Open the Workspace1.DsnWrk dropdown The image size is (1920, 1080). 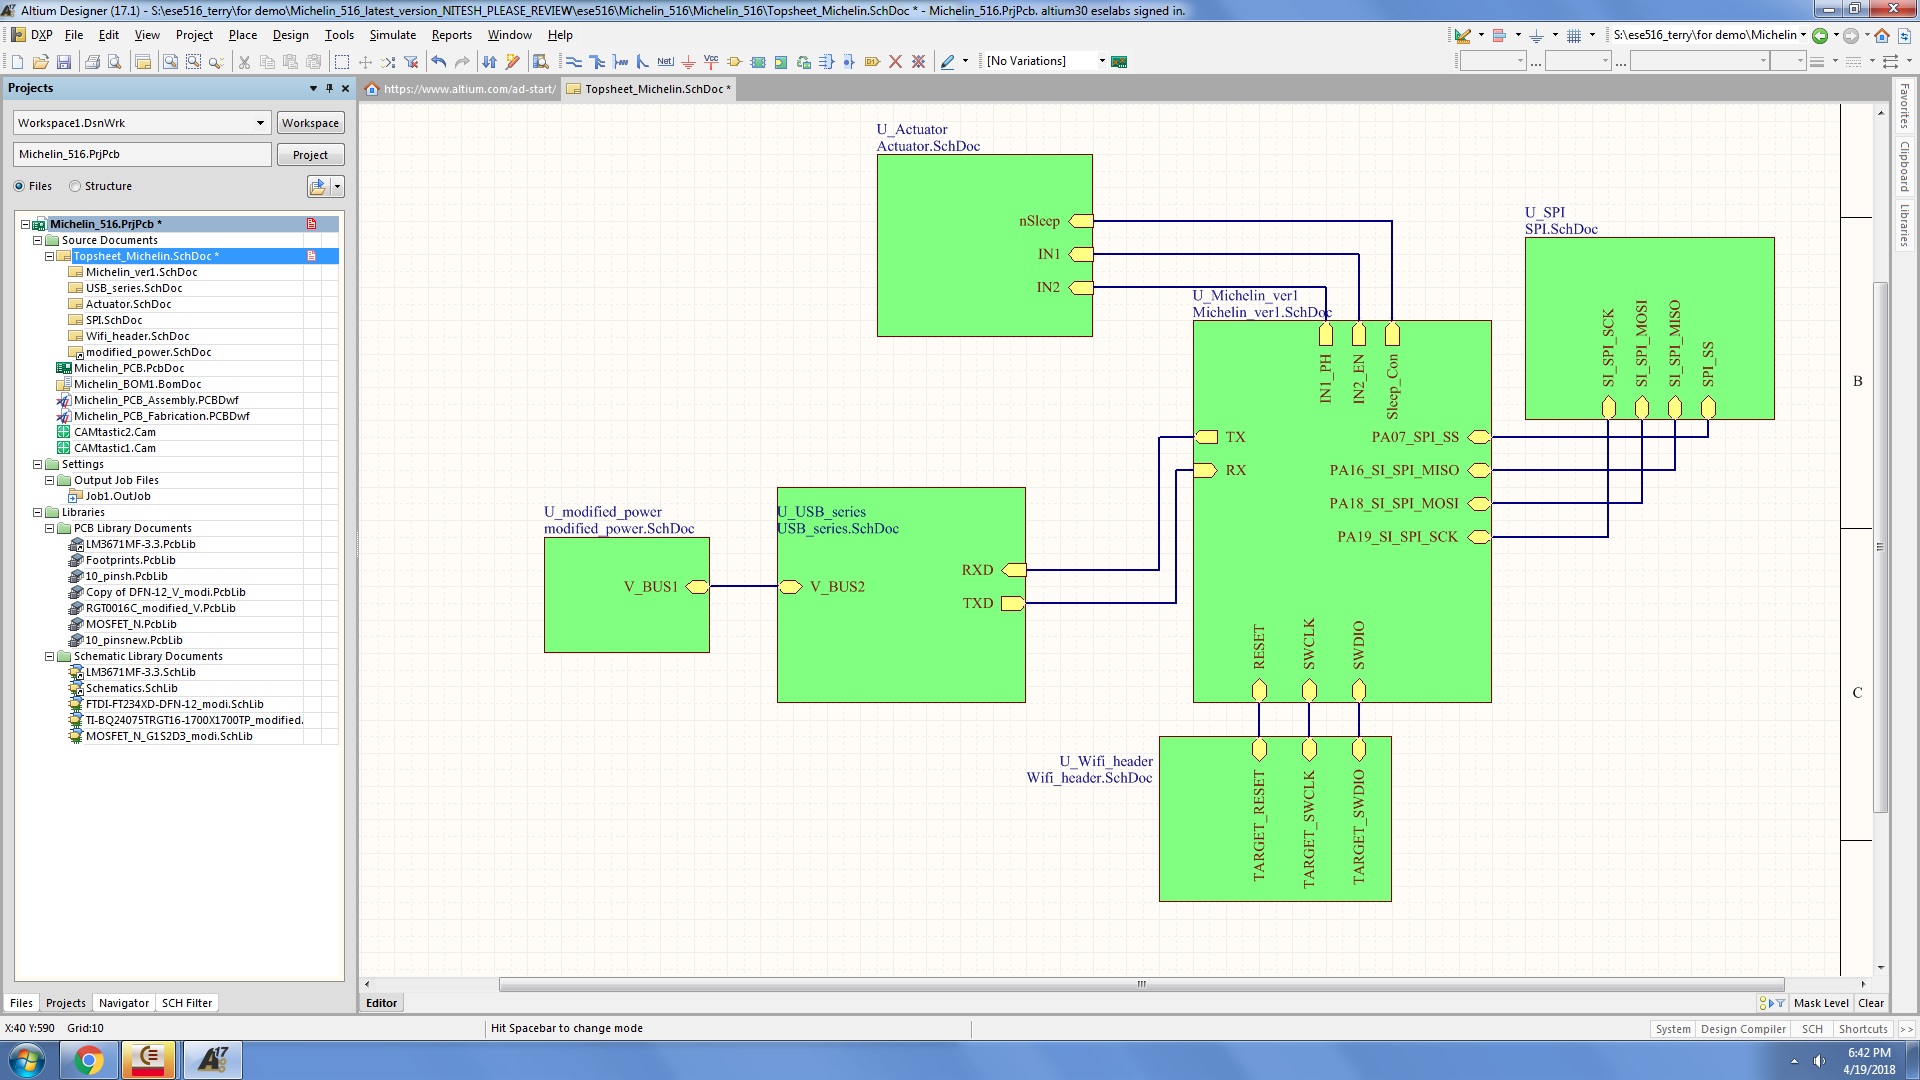(x=260, y=123)
